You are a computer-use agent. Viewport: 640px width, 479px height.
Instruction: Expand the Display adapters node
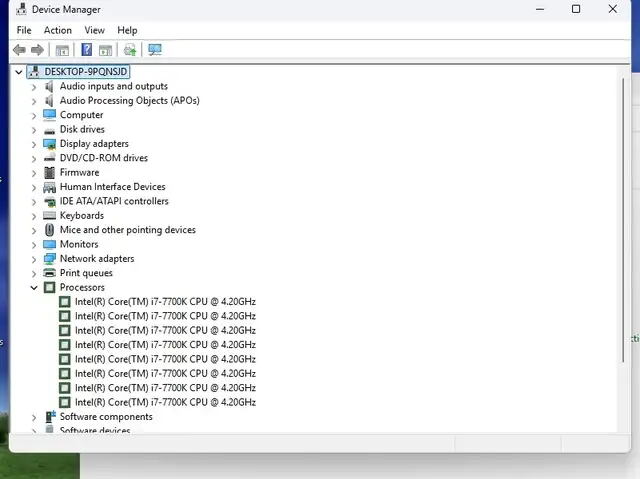tap(34, 144)
